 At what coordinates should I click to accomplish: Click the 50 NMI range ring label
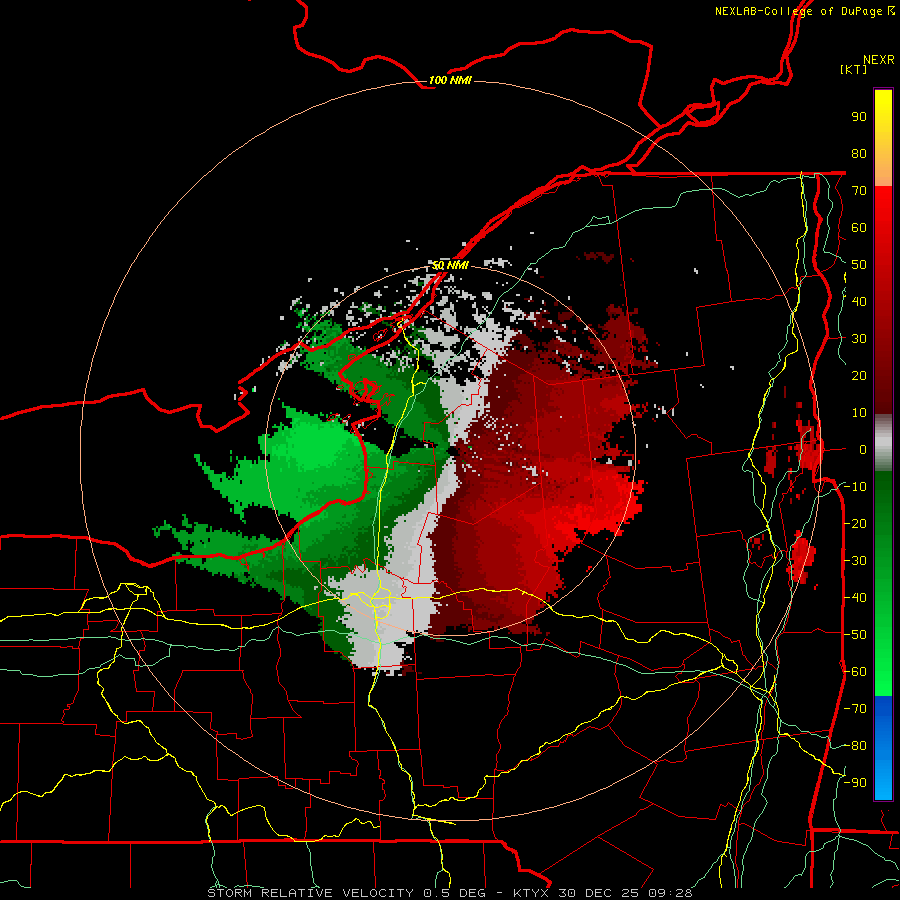[450, 265]
